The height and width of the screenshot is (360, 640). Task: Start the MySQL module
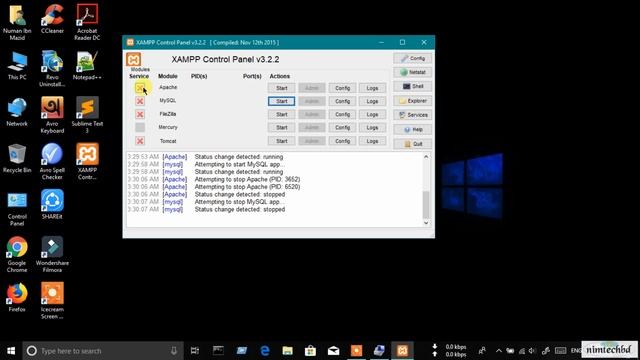point(282,101)
